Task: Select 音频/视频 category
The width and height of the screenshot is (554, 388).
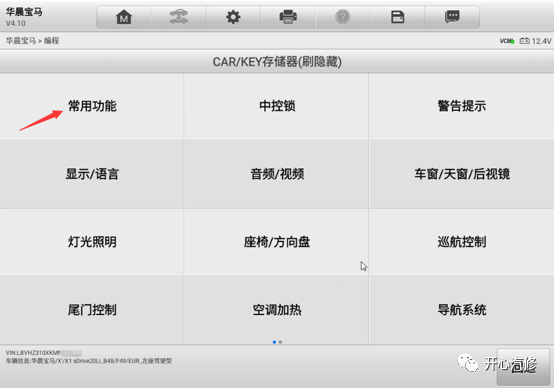Action: 277,174
